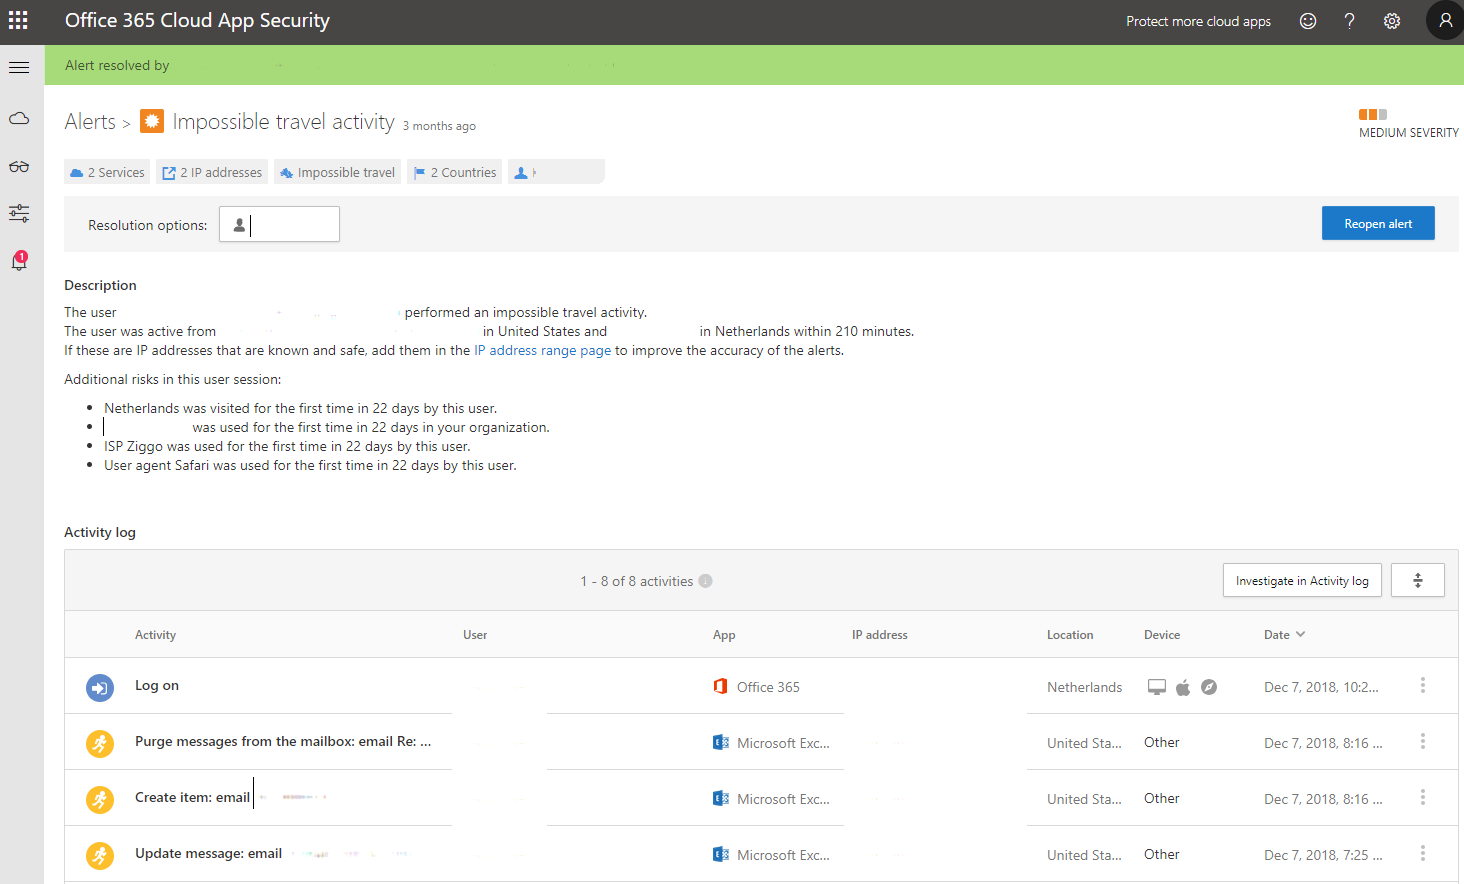Open the Purge messages from the mailbox row

(x=761, y=742)
